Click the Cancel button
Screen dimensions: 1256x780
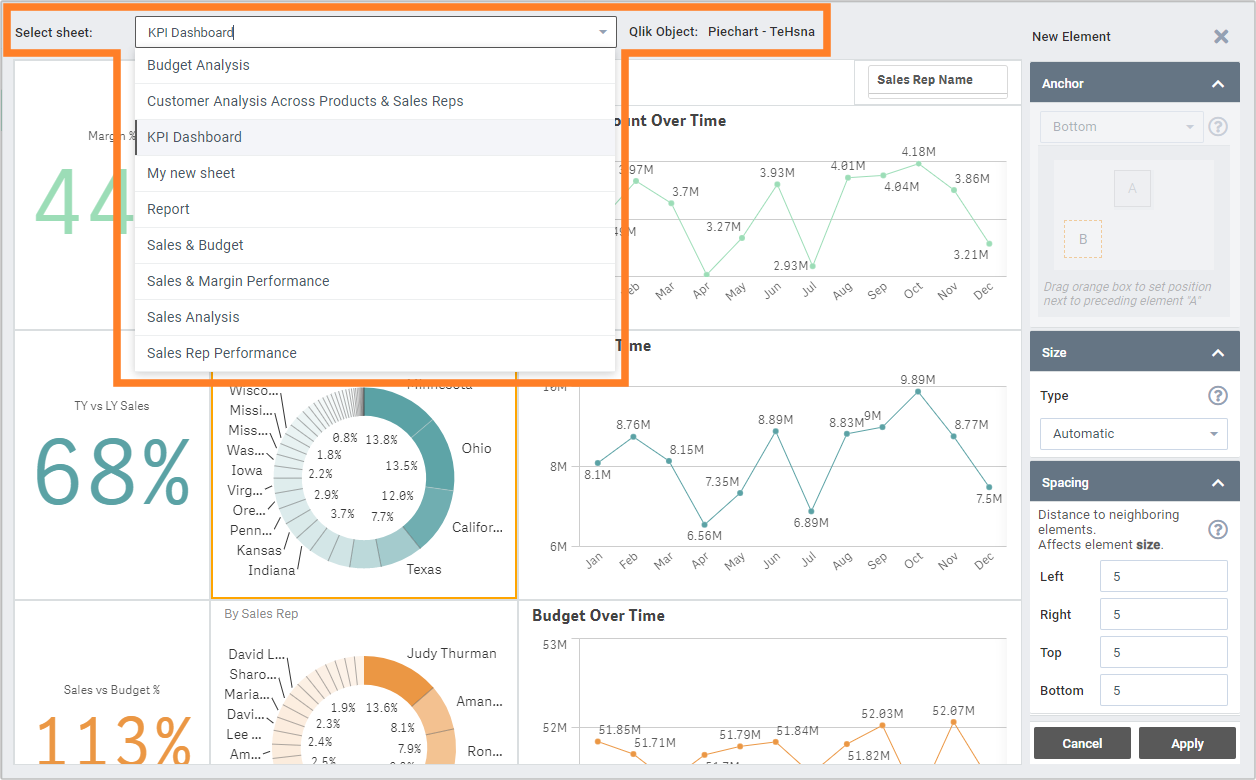[x=1082, y=743]
